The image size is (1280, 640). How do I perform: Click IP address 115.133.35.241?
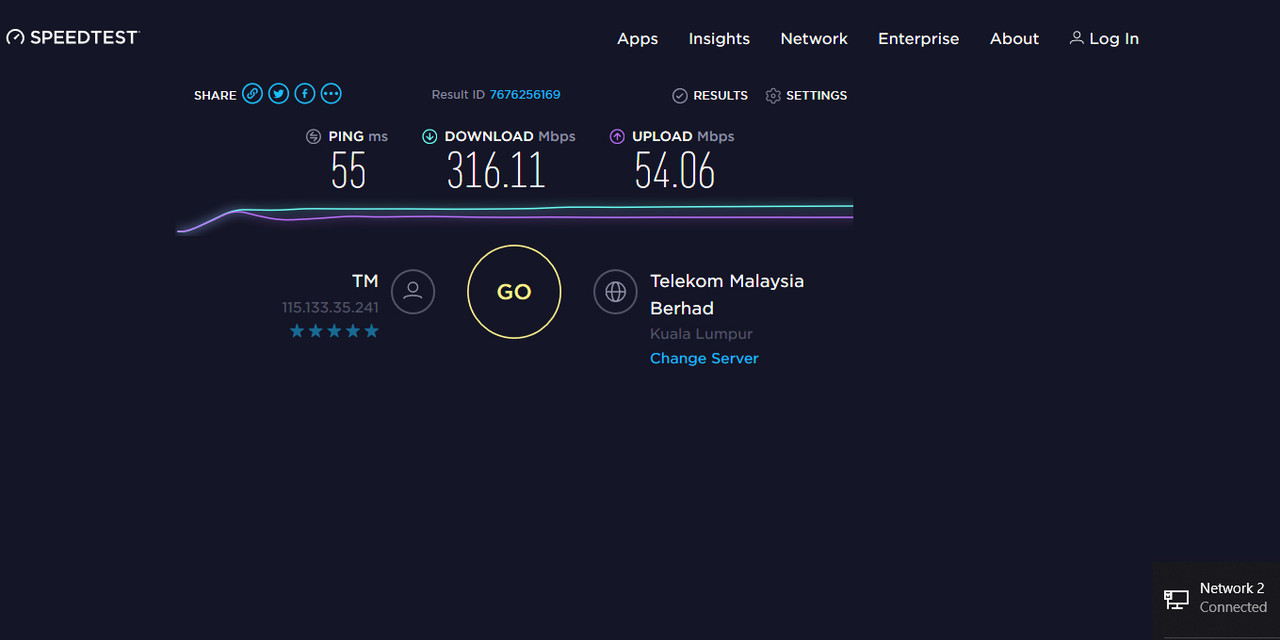[330, 308]
